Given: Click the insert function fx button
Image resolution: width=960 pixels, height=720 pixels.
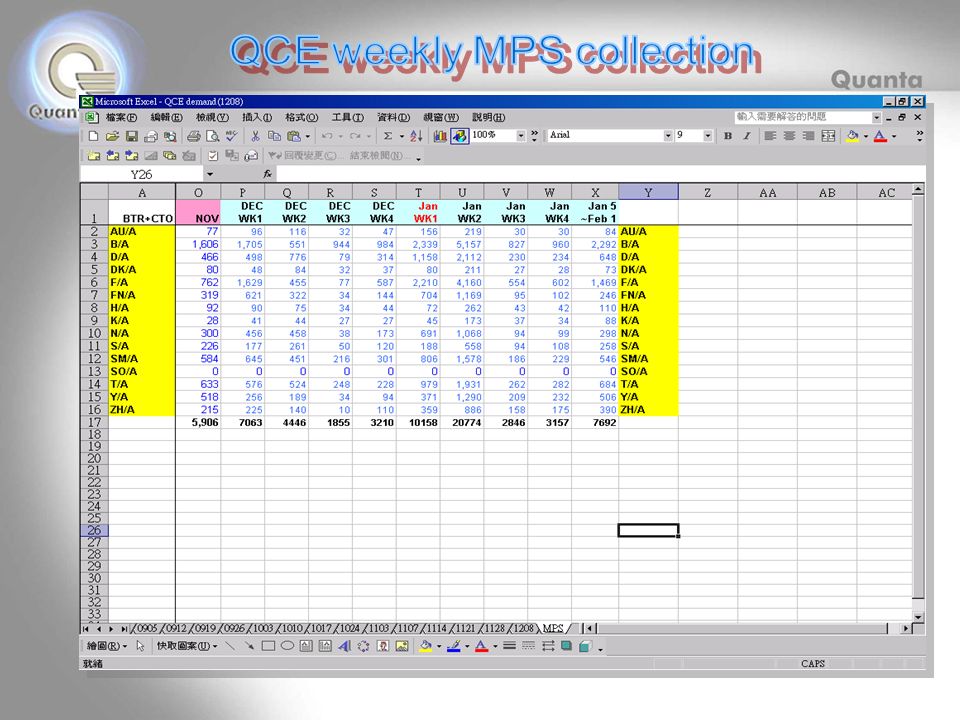Looking at the screenshot, I should coord(268,174).
